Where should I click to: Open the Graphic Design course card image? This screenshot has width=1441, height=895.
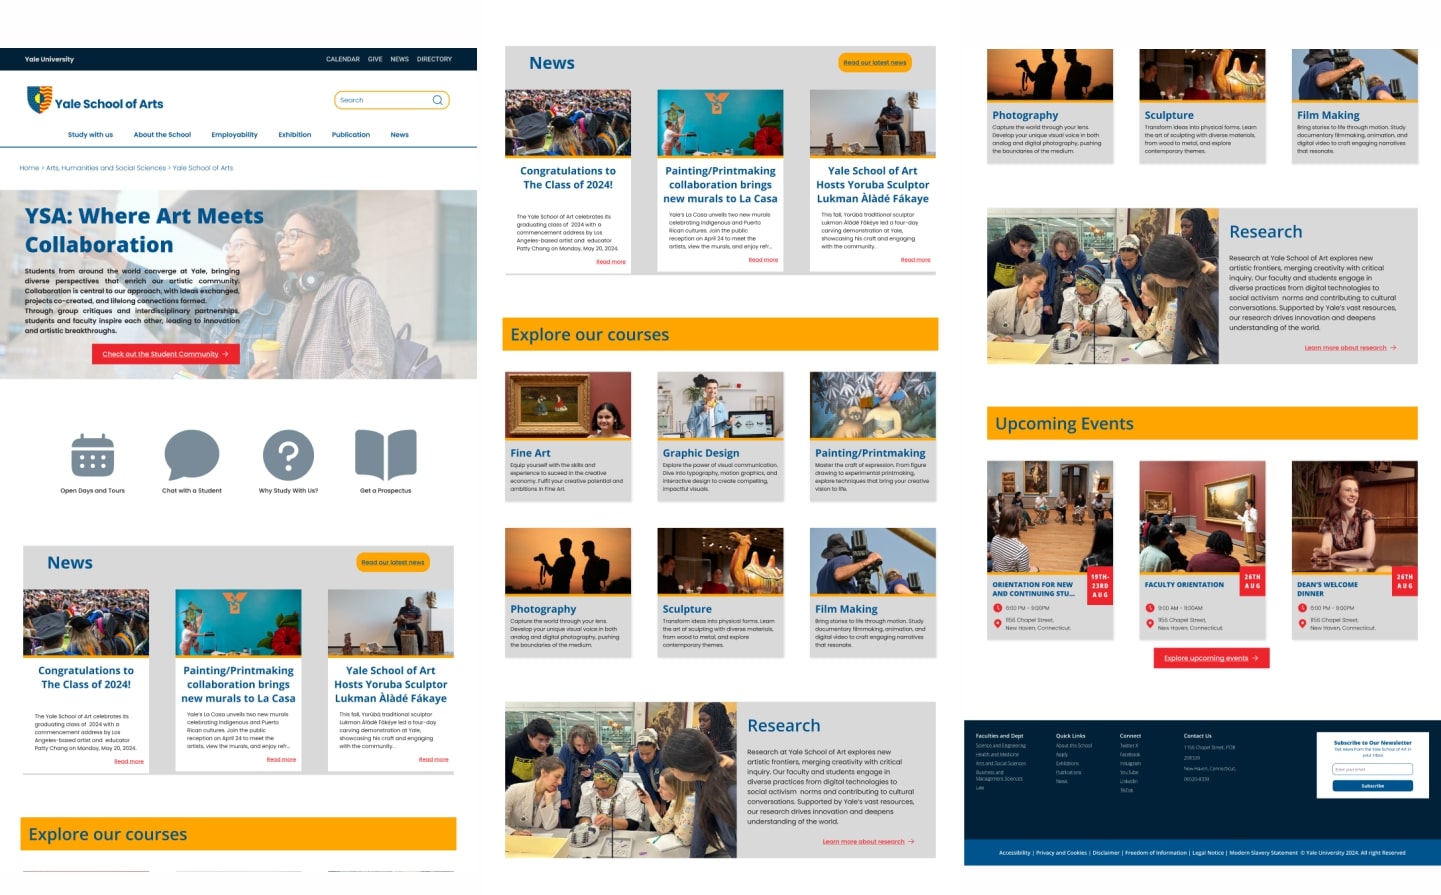[x=720, y=405]
